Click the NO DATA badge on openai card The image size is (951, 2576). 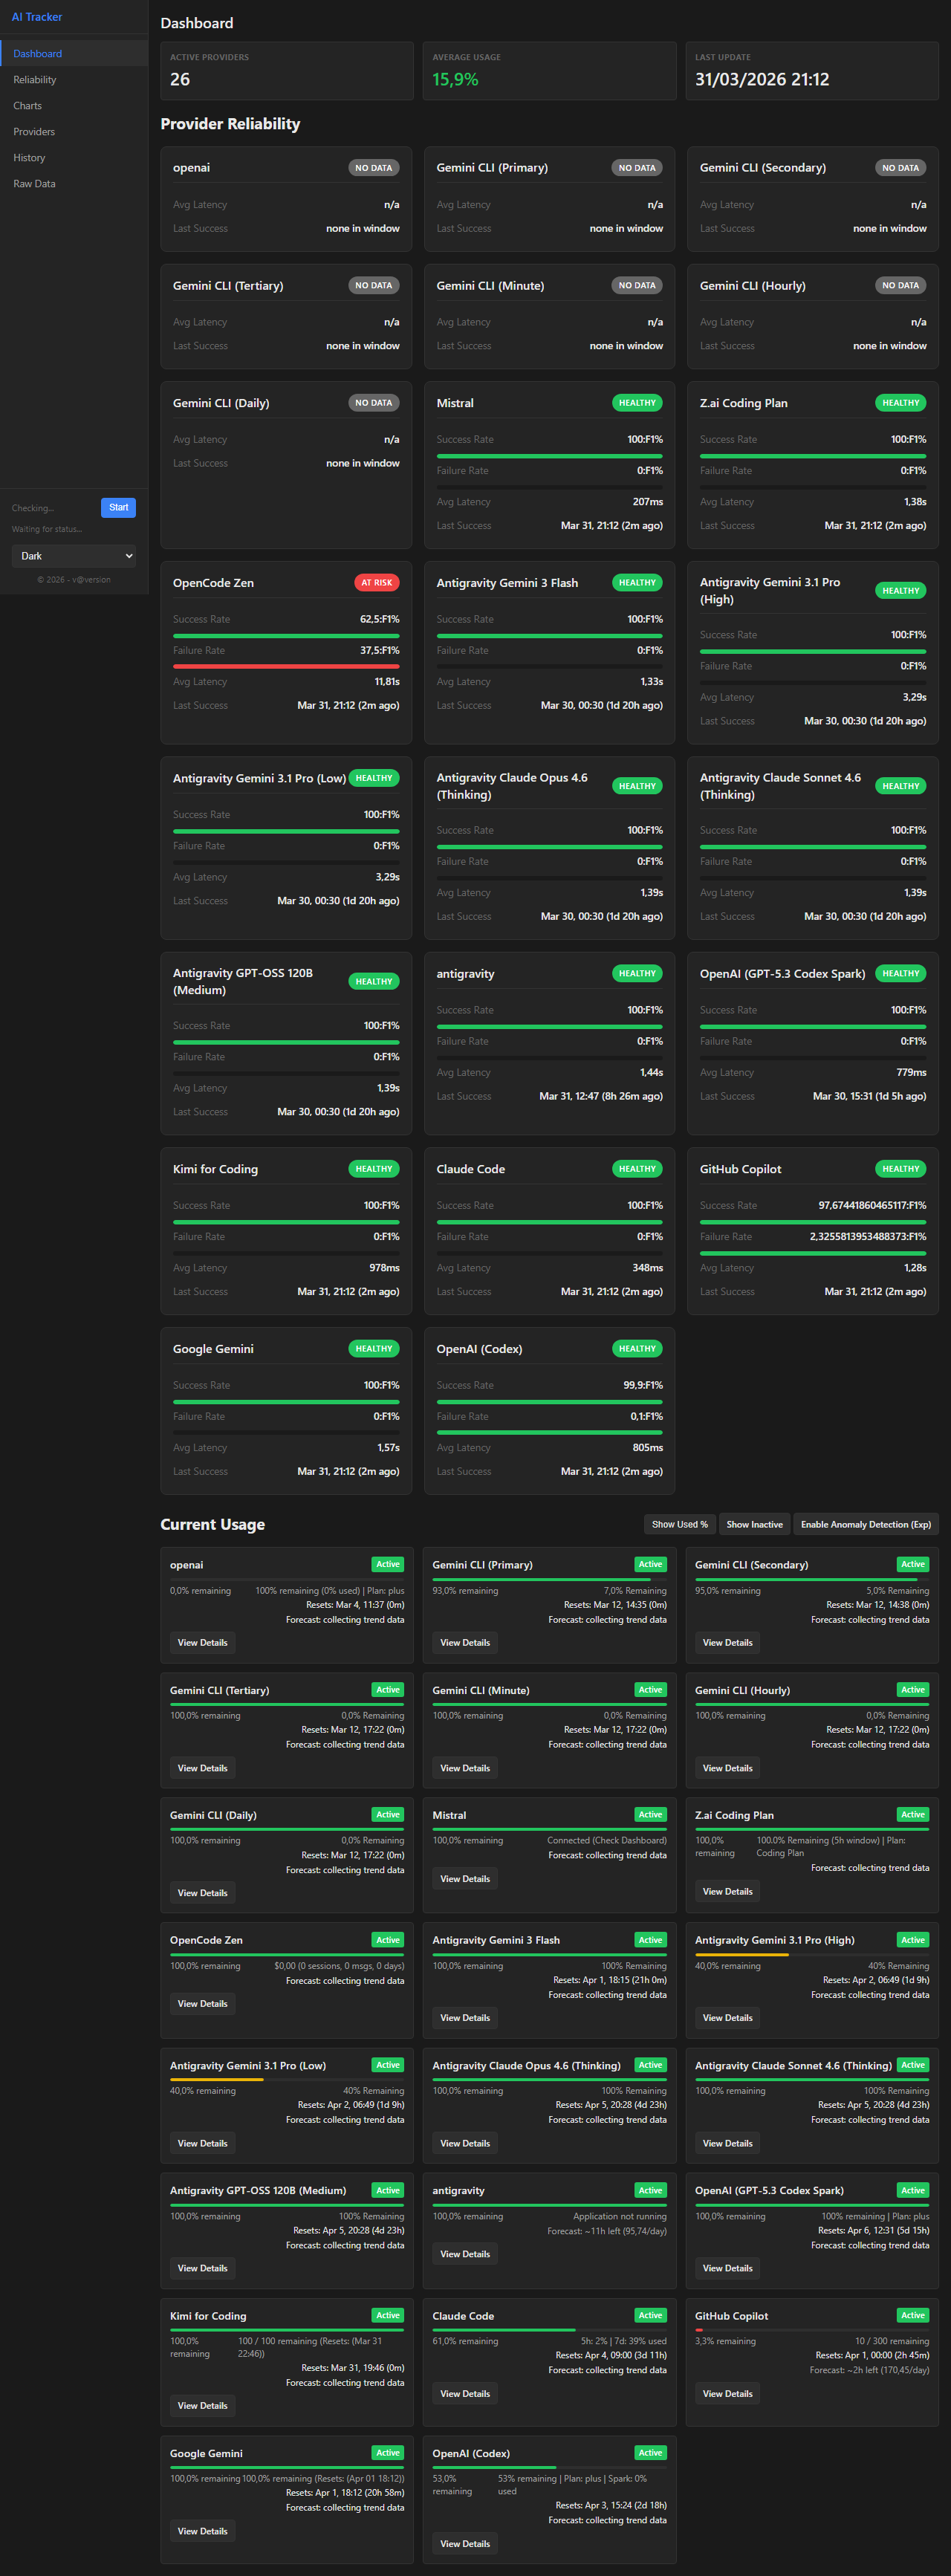click(374, 168)
